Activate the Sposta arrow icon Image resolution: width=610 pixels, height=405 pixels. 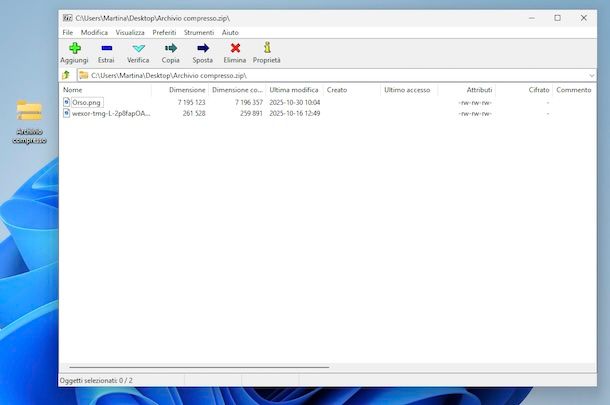pyautogui.click(x=203, y=48)
